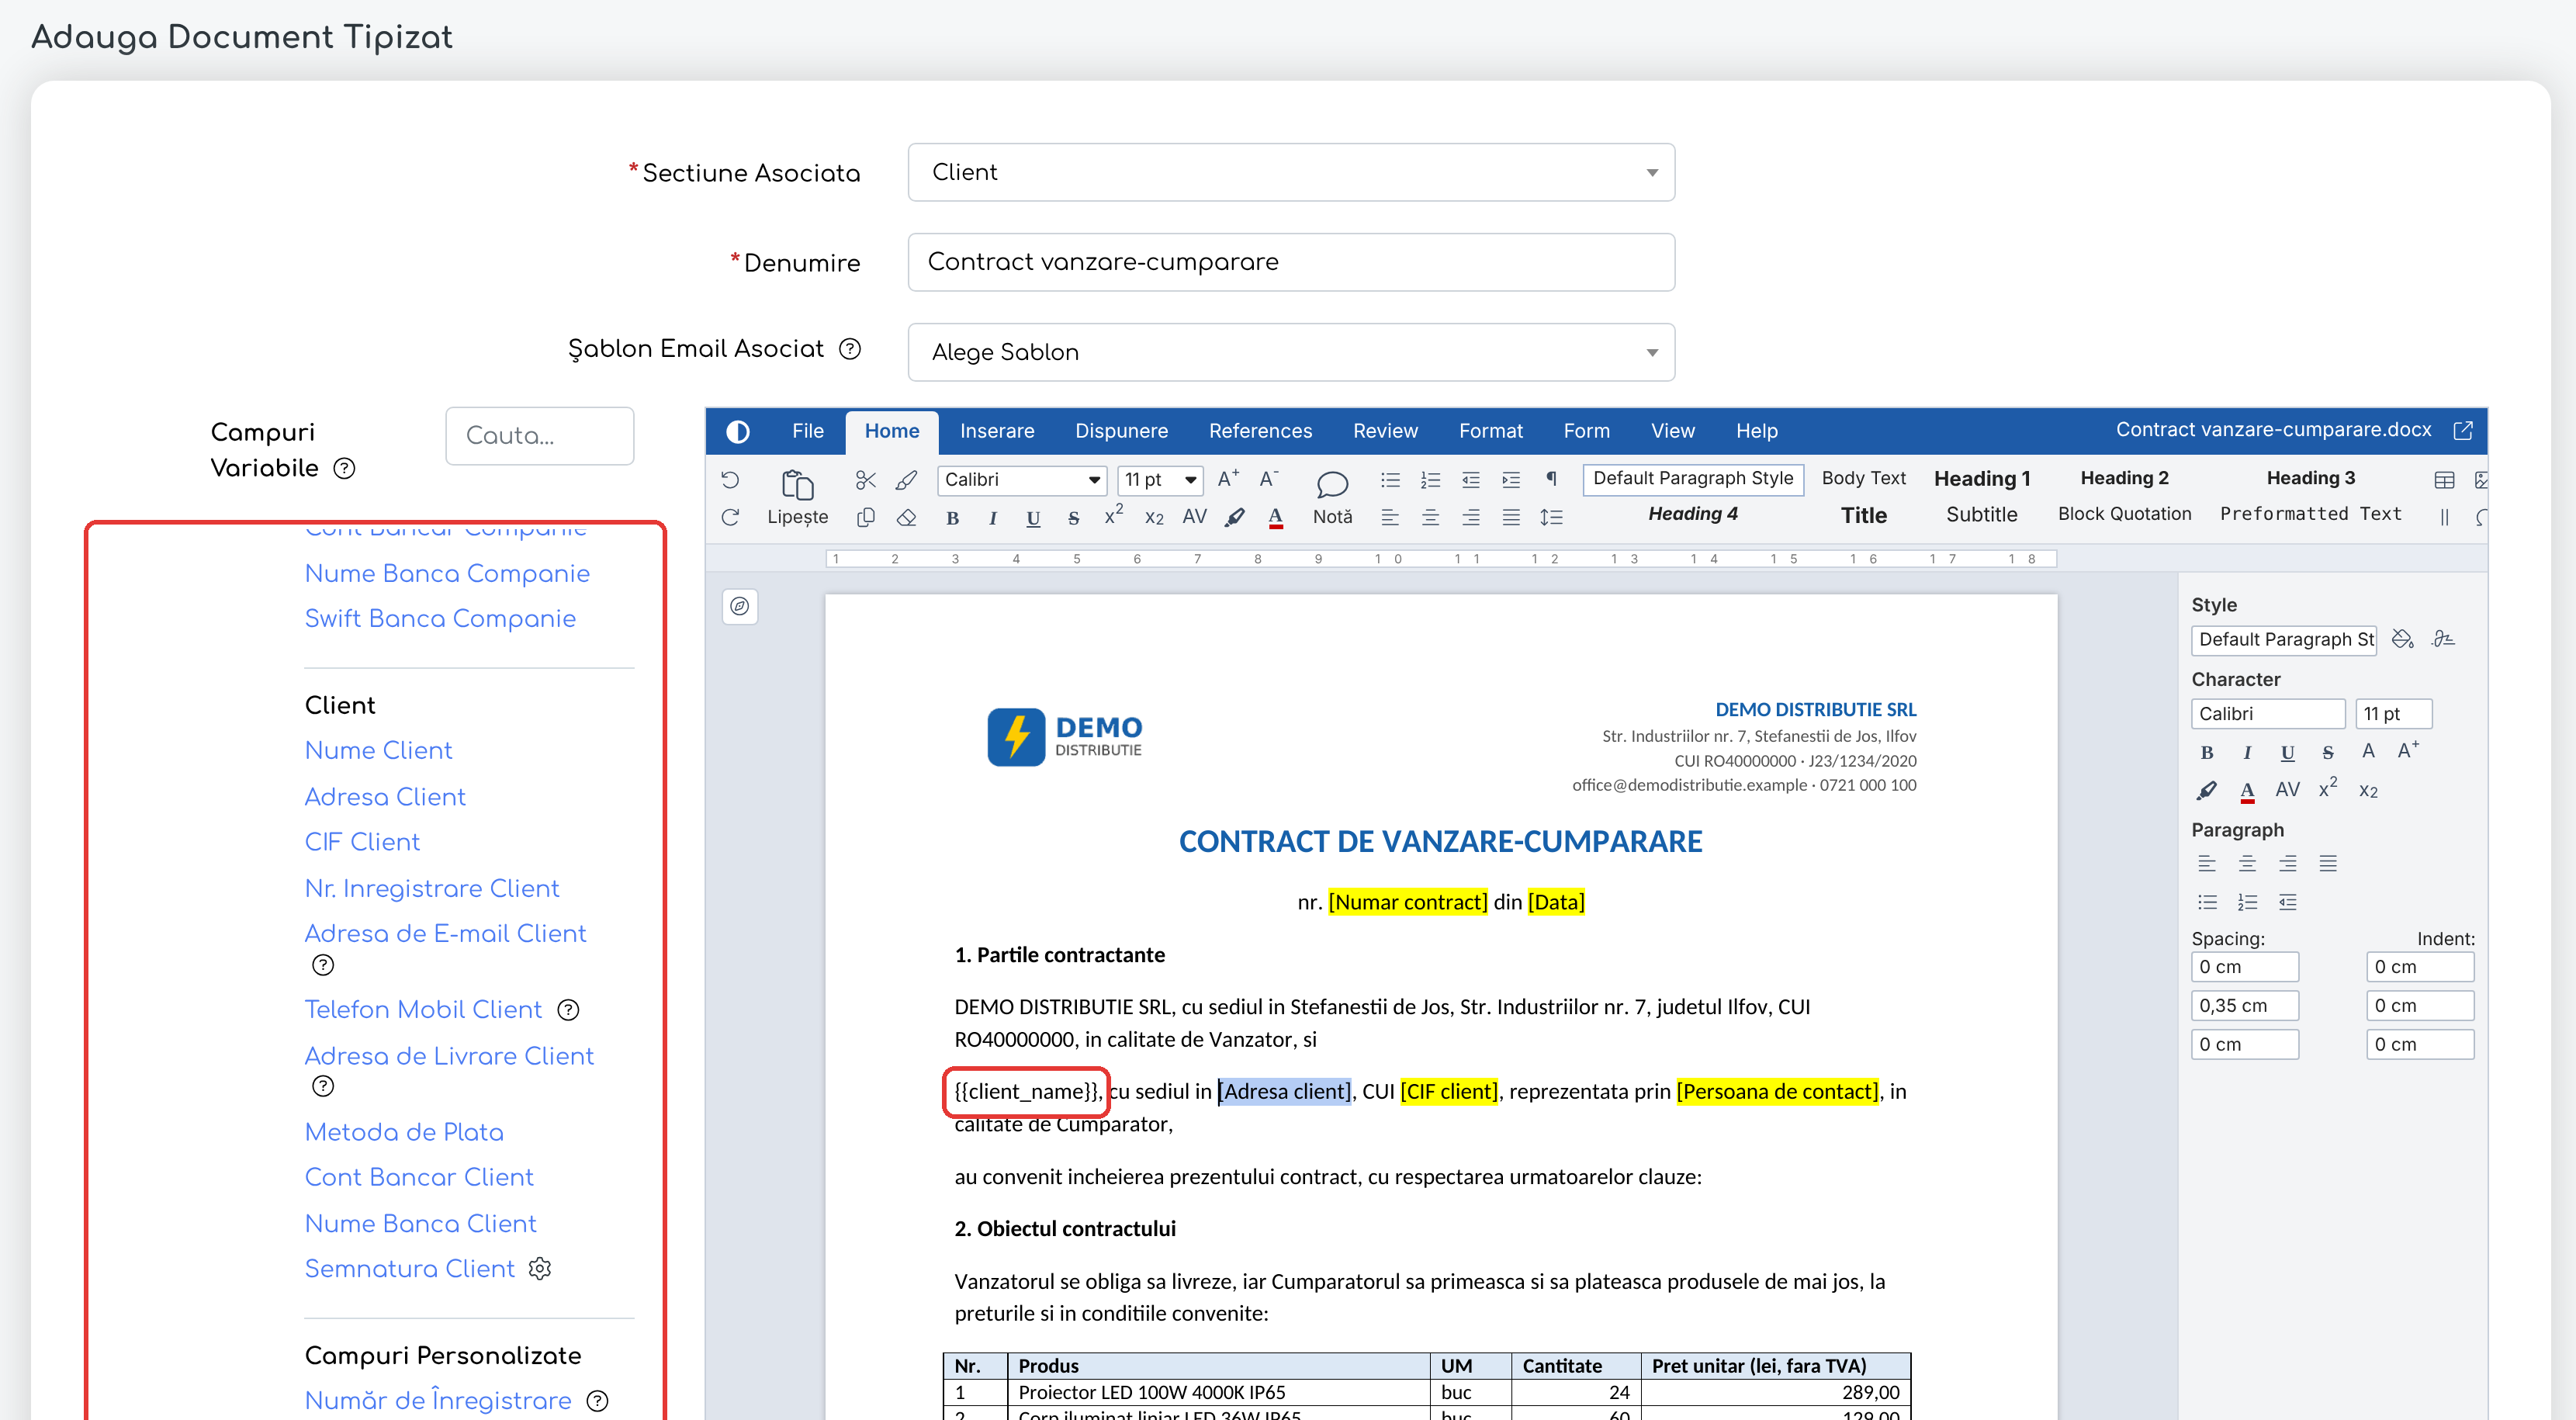The image size is (2576, 1420).
Task: Open the sidebar 11 pt size combo box
Action: click(x=2393, y=714)
